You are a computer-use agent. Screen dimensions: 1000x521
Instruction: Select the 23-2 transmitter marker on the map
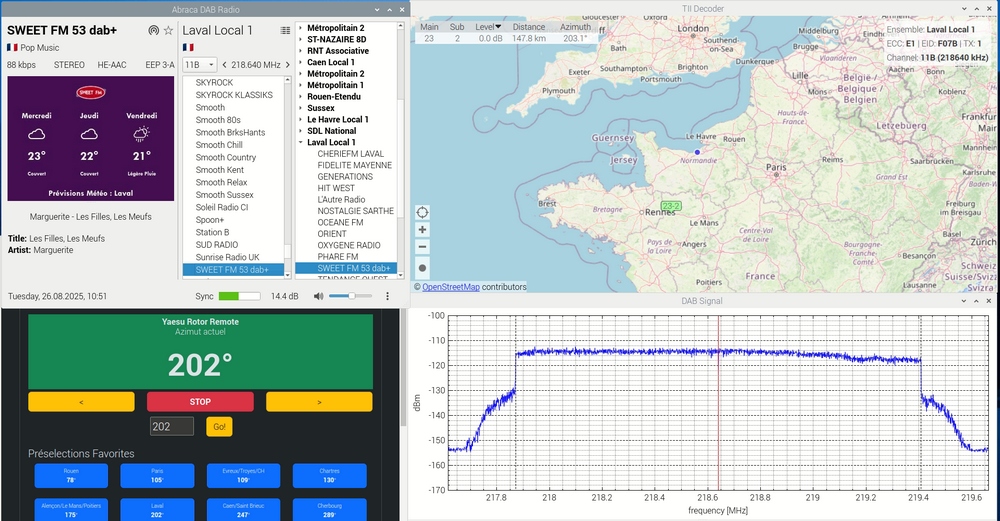[671, 206]
